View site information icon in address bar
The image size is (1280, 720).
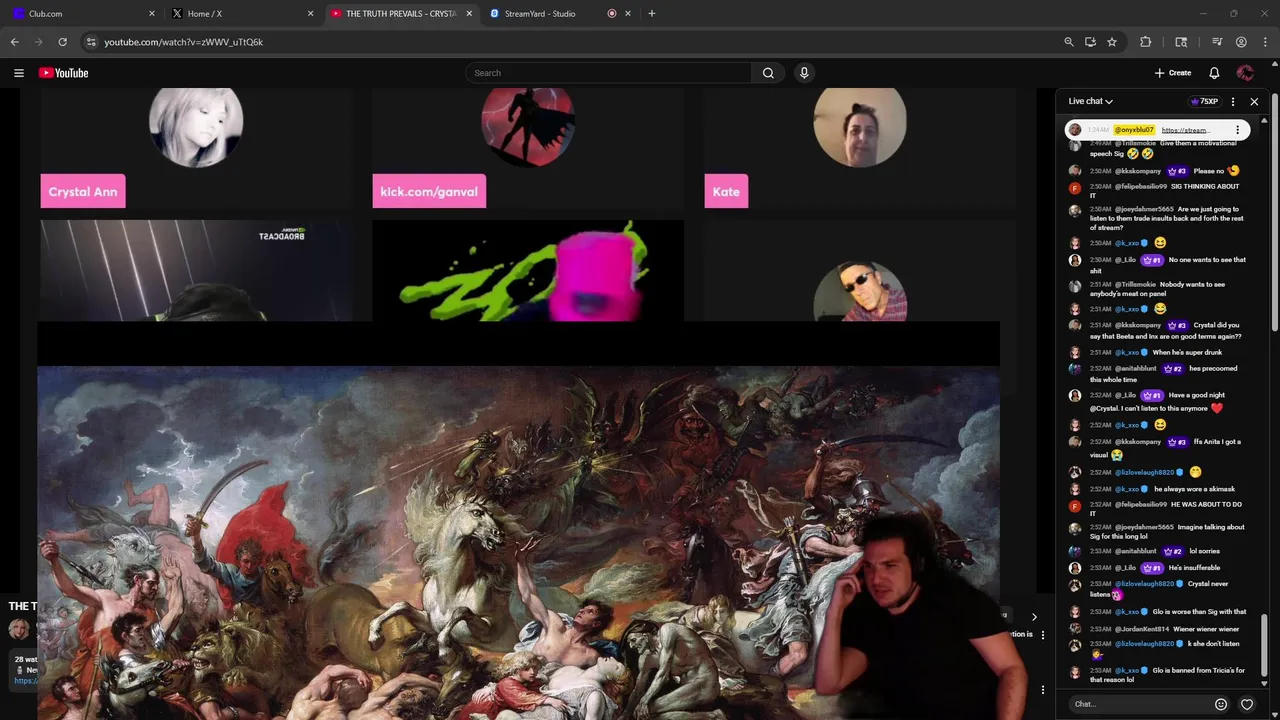click(x=91, y=42)
